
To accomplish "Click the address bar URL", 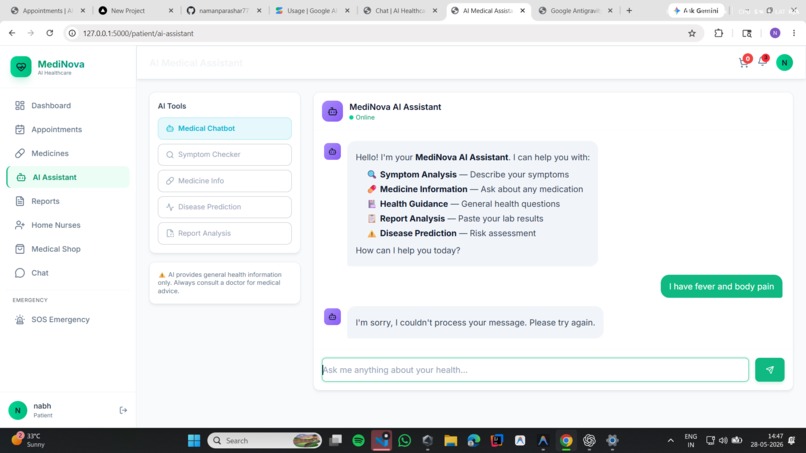I will click(138, 33).
